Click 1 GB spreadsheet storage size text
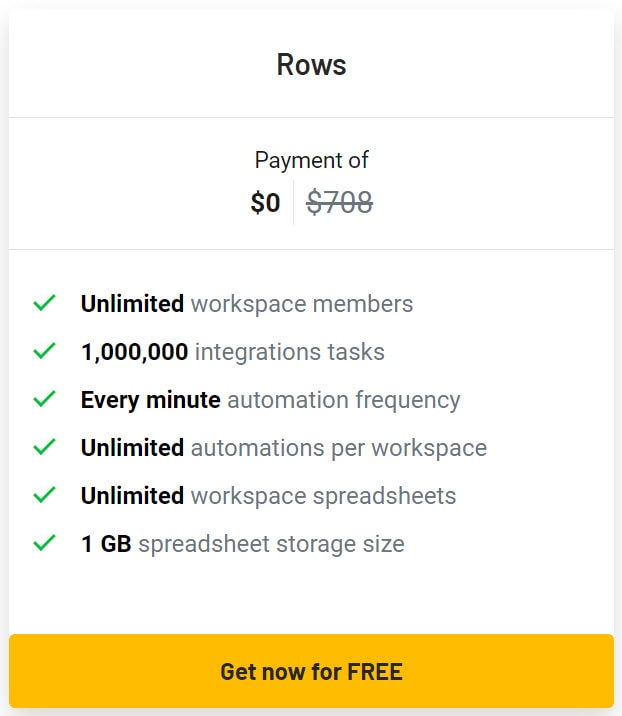 coord(242,544)
